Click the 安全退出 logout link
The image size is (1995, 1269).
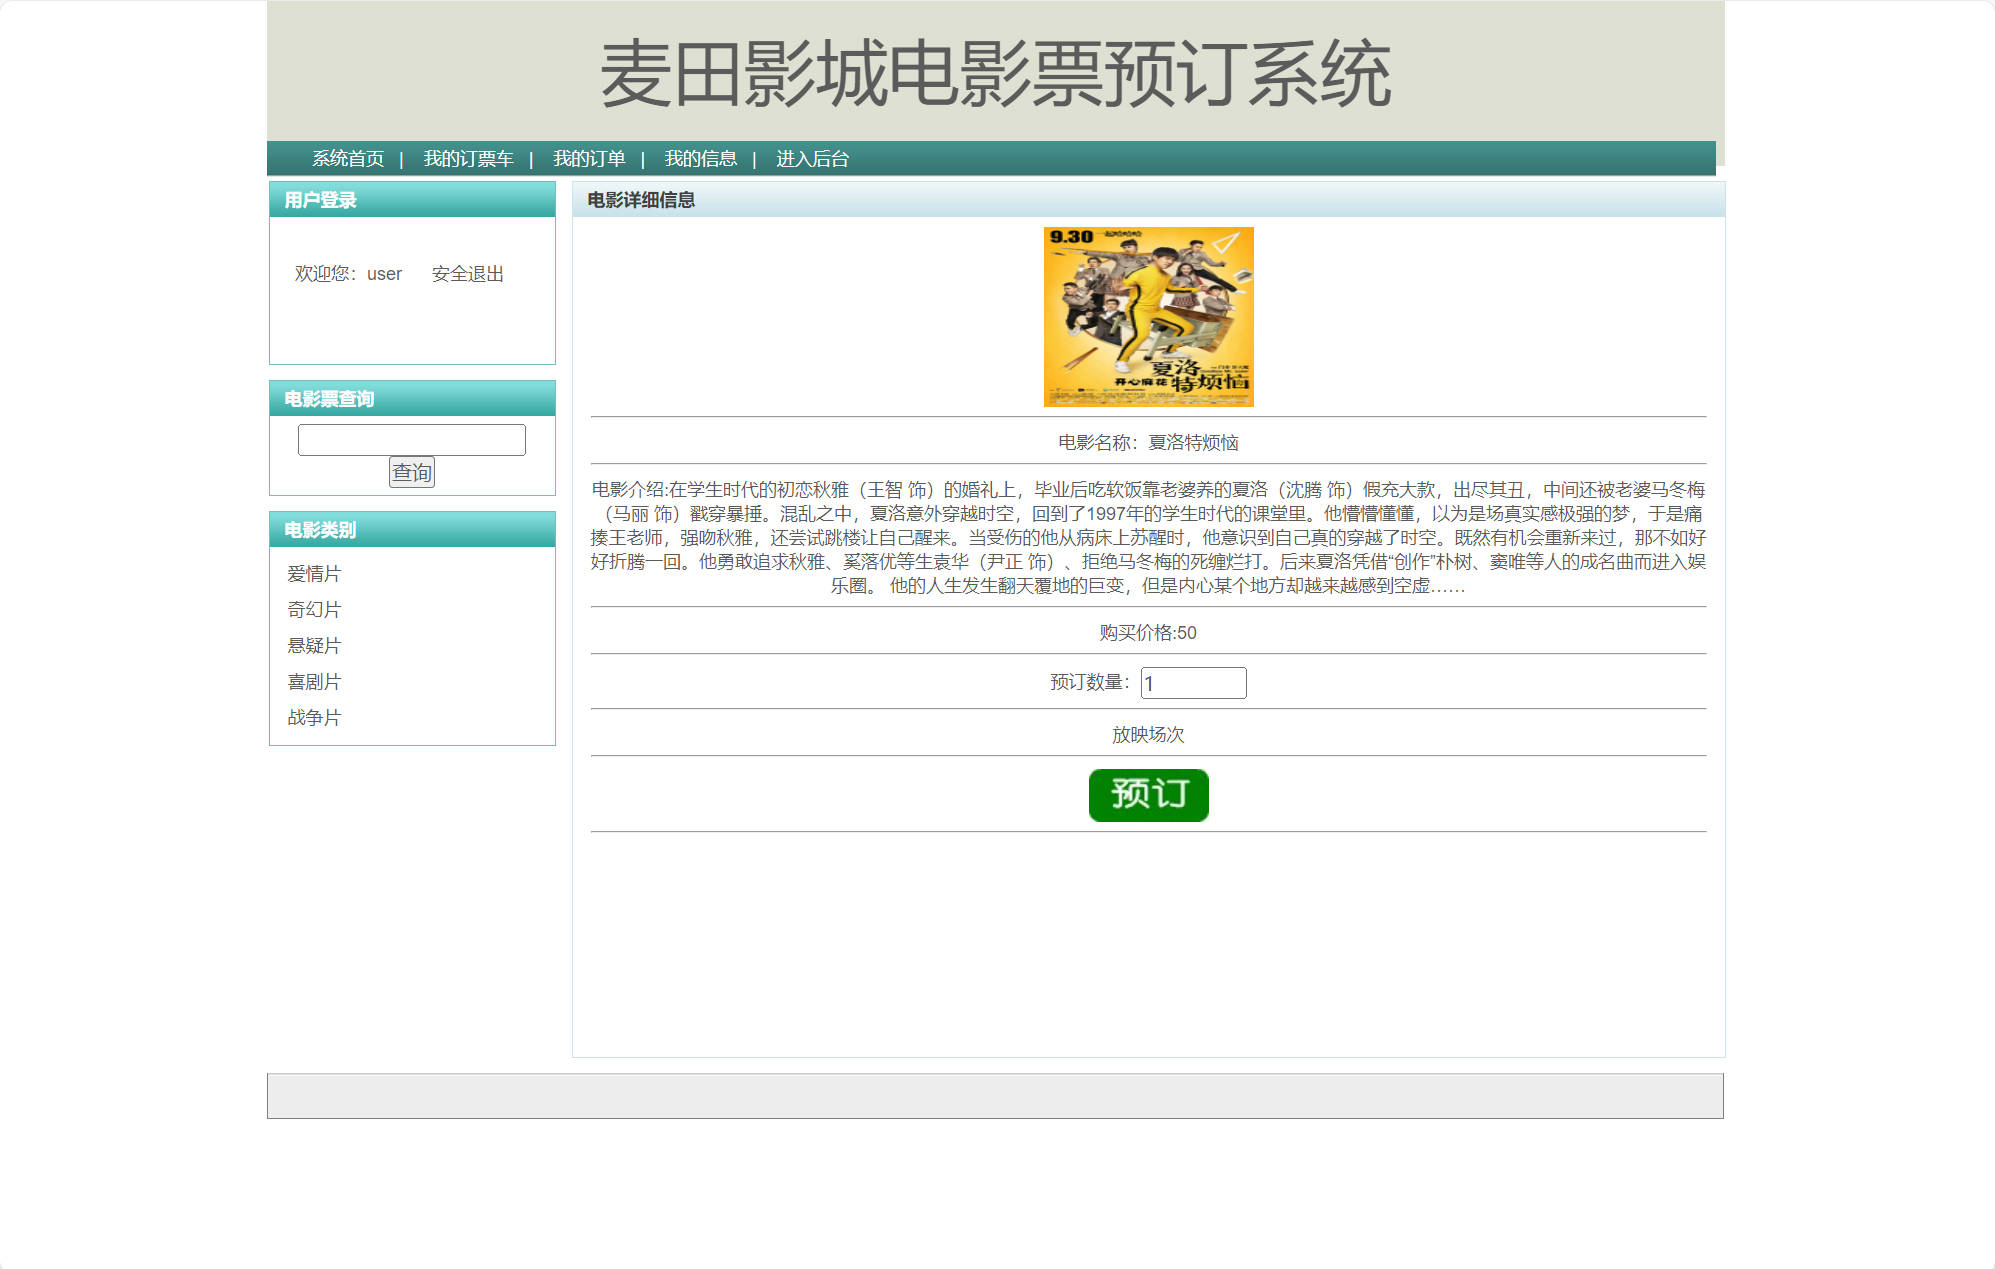click(466, 273)
